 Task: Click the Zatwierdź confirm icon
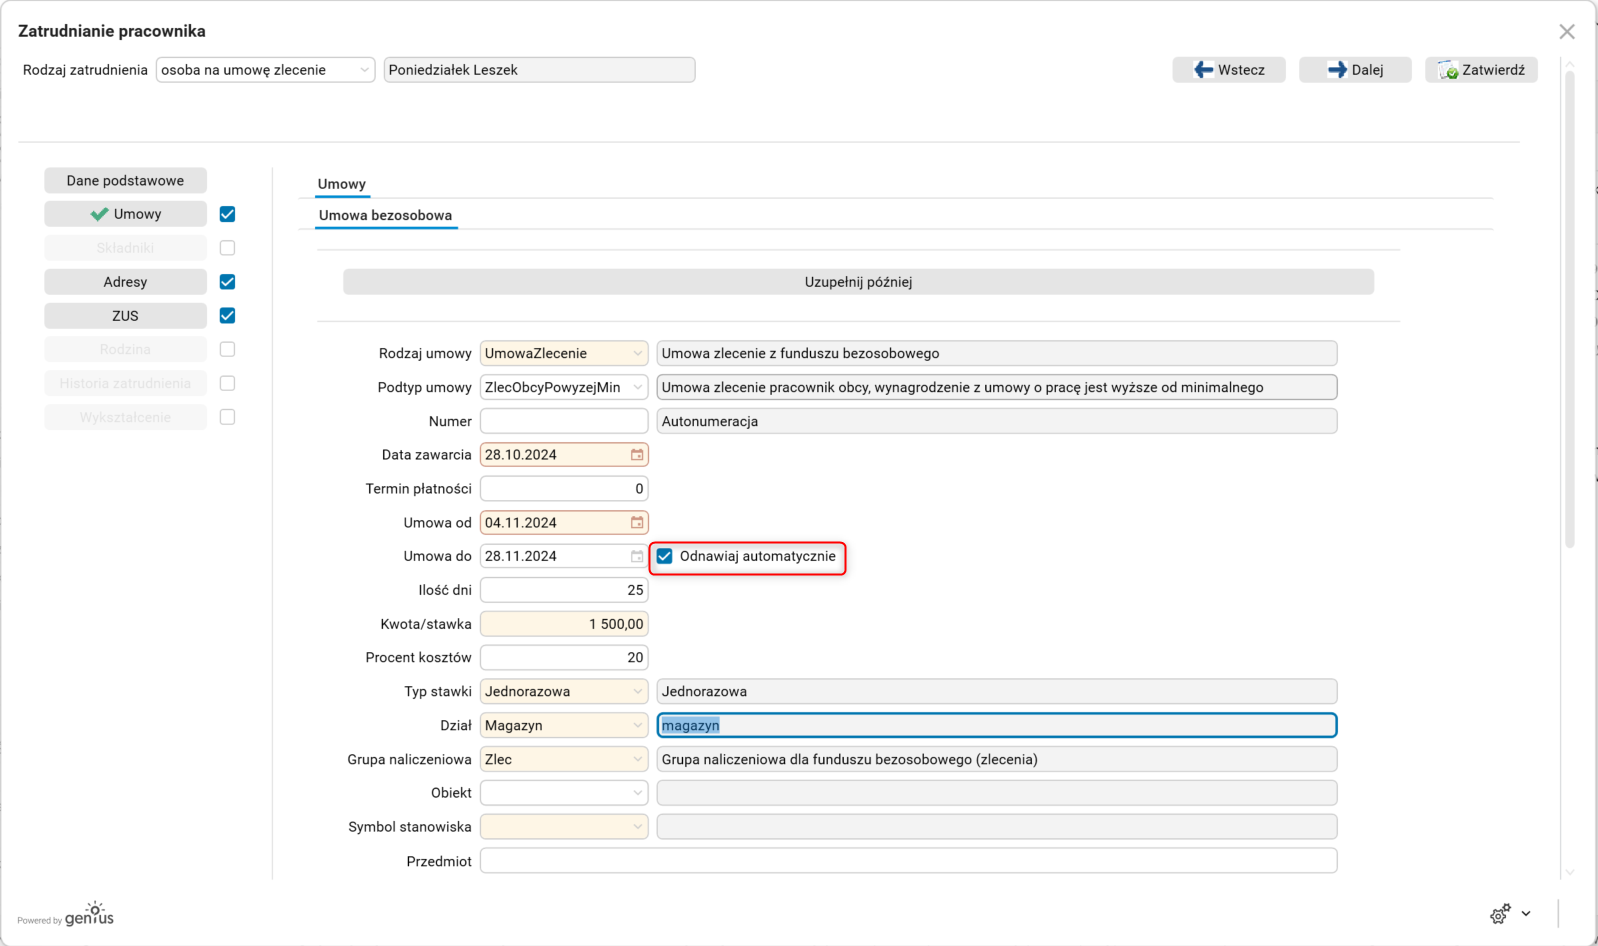1447,70
